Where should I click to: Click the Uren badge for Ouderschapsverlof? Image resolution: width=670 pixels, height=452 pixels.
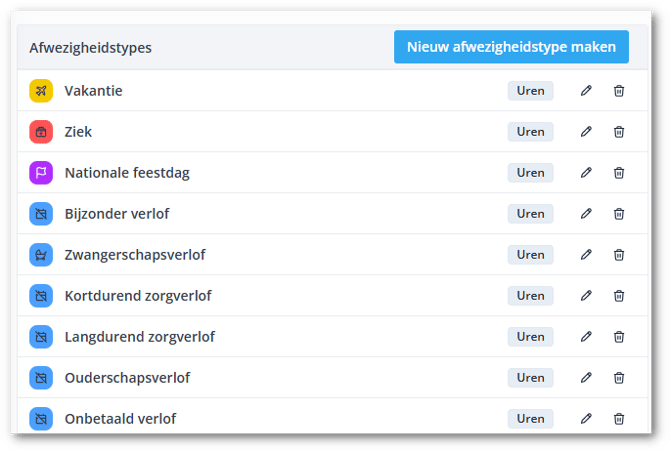coord(530,378)
